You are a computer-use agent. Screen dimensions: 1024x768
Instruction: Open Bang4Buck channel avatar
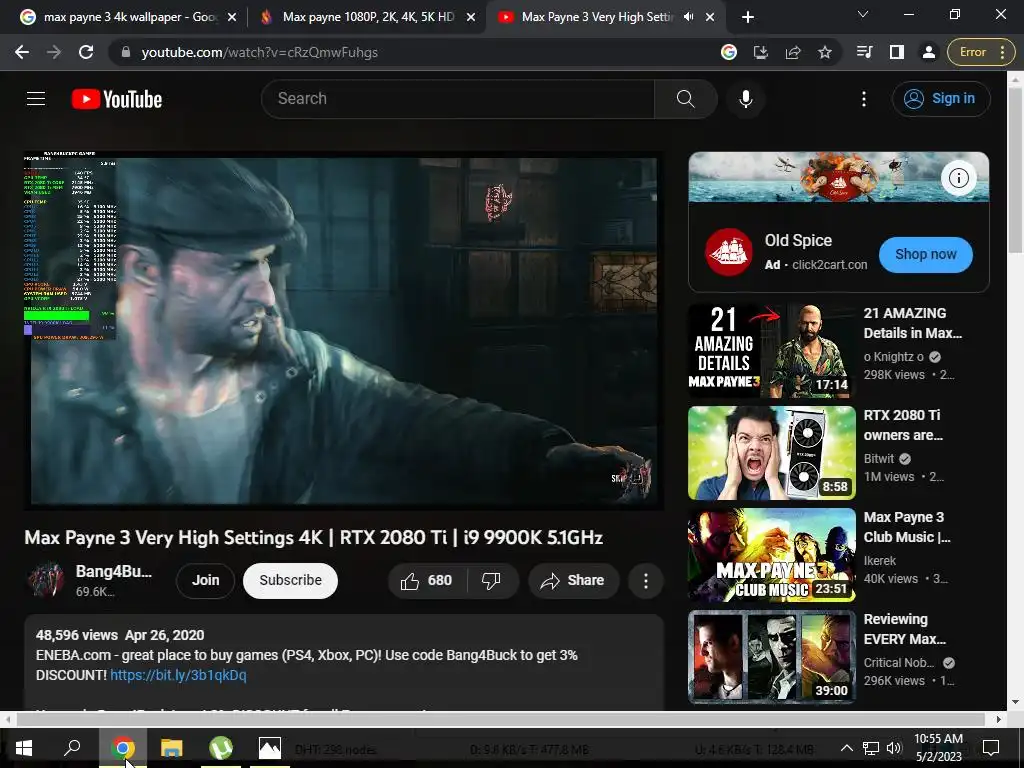click(x=46, y=580)
